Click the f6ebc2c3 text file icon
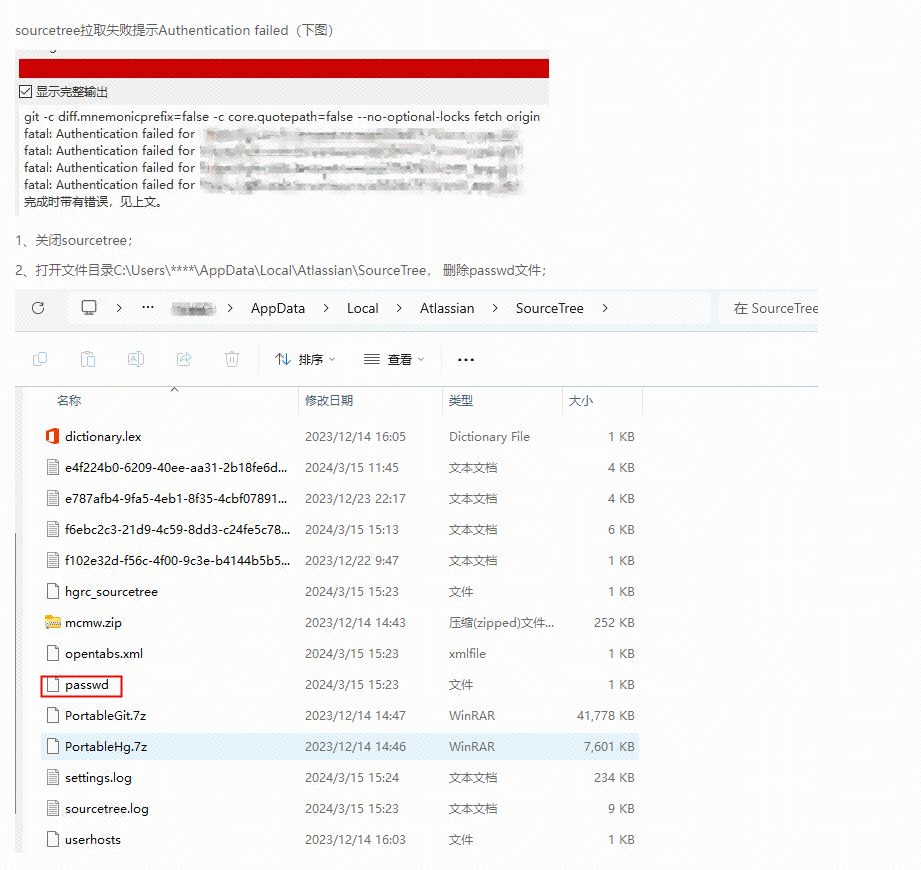 [53, 530]
